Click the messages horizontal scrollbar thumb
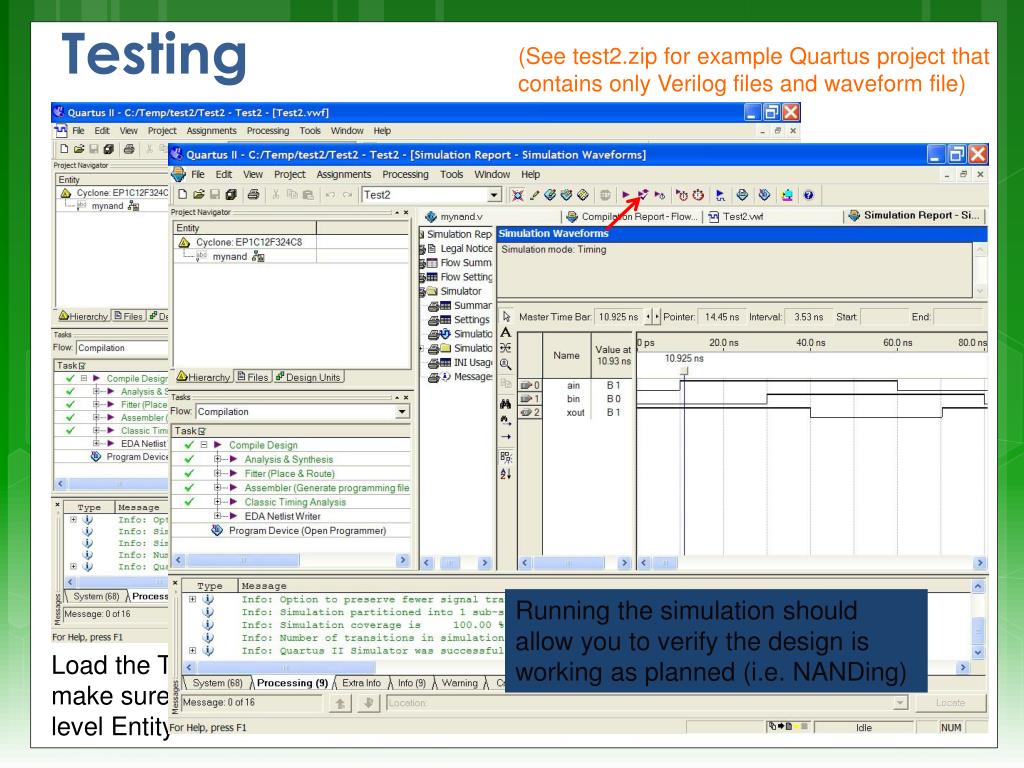The width and height of the screenshot is (1024, 768). pyautogui.click(x=286, y=667)
